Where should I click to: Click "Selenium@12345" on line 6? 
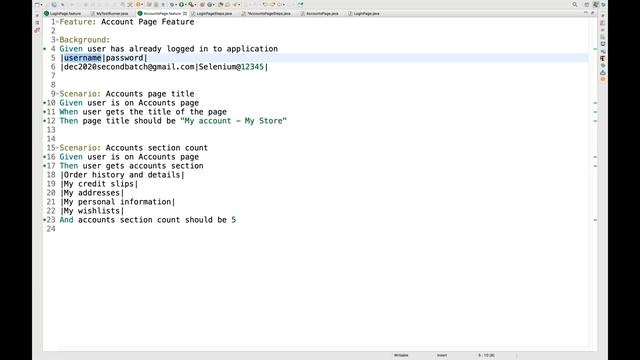pyautogui.click(x=231, y=67)
